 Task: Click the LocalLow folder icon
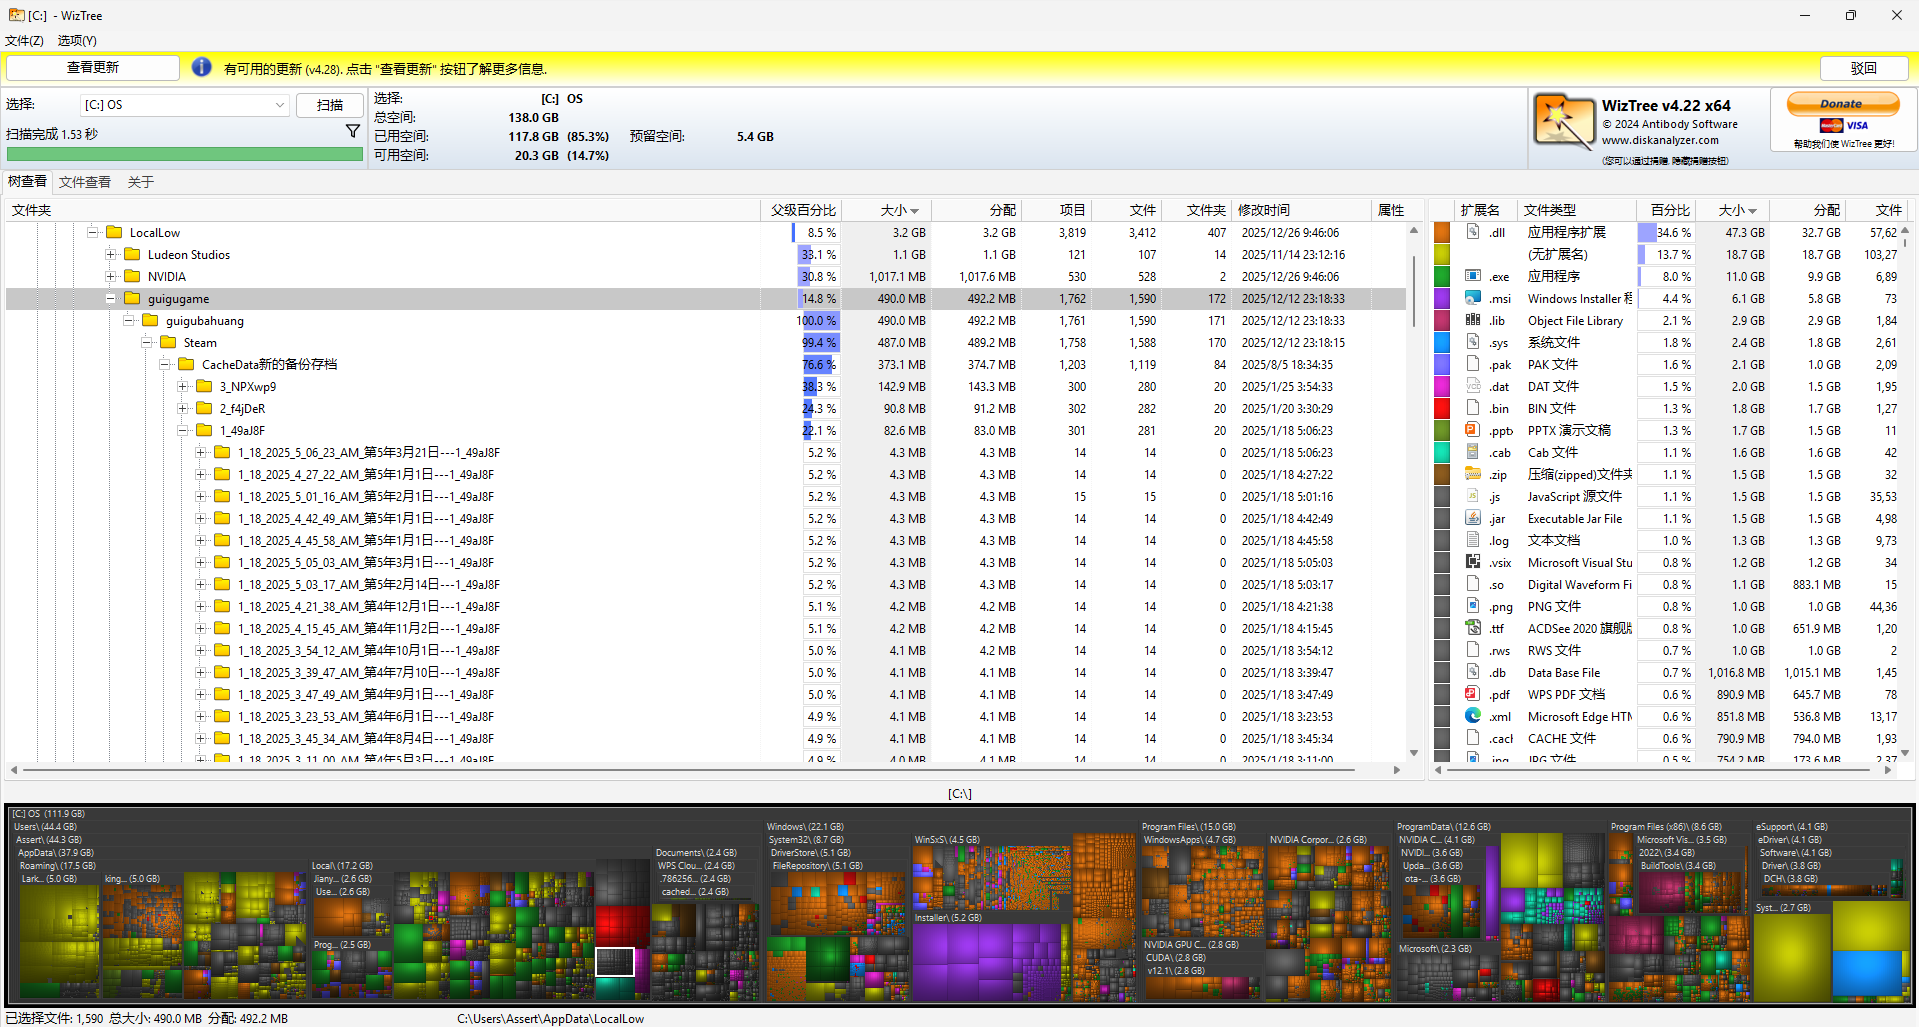(x=114, y=232)
